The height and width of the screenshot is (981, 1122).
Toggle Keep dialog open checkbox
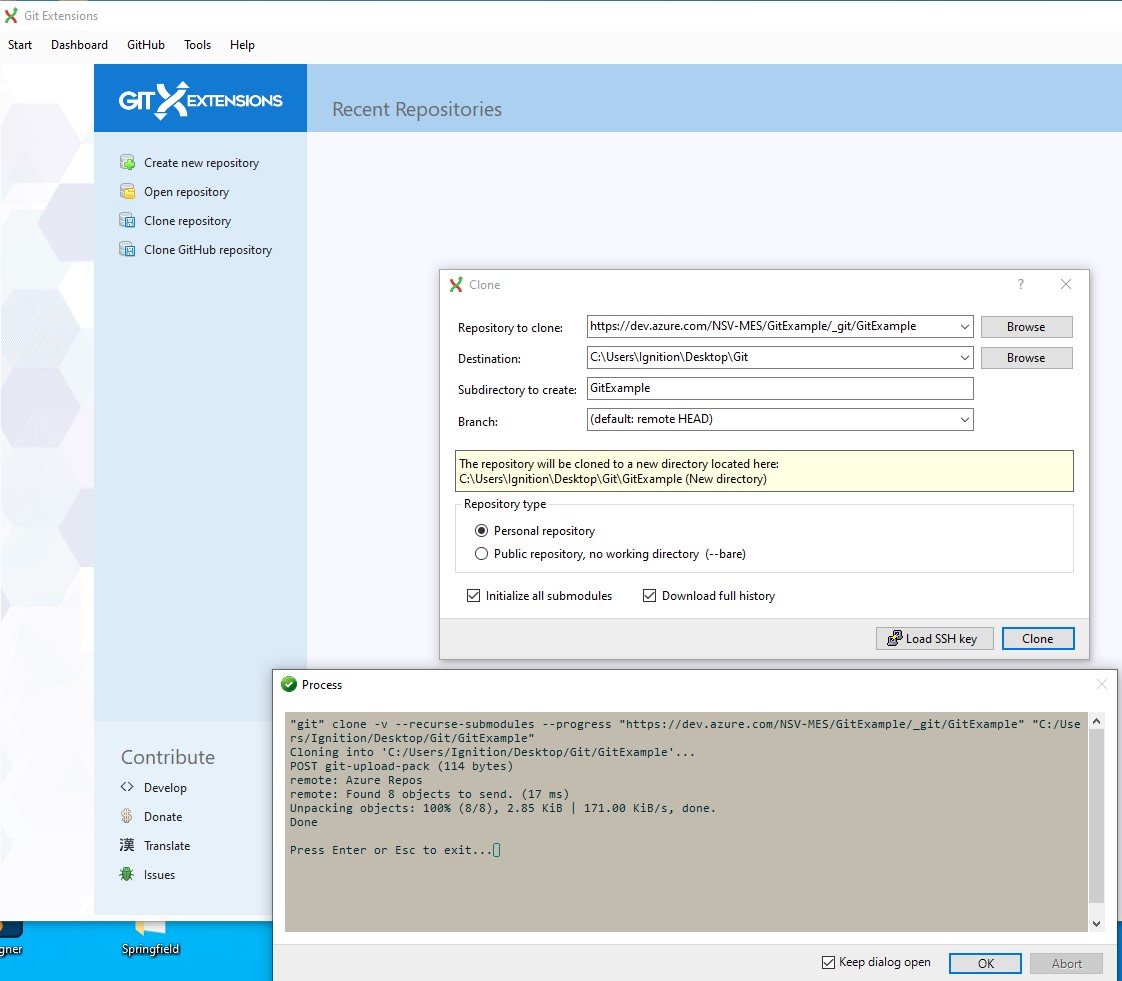[828, 962]
